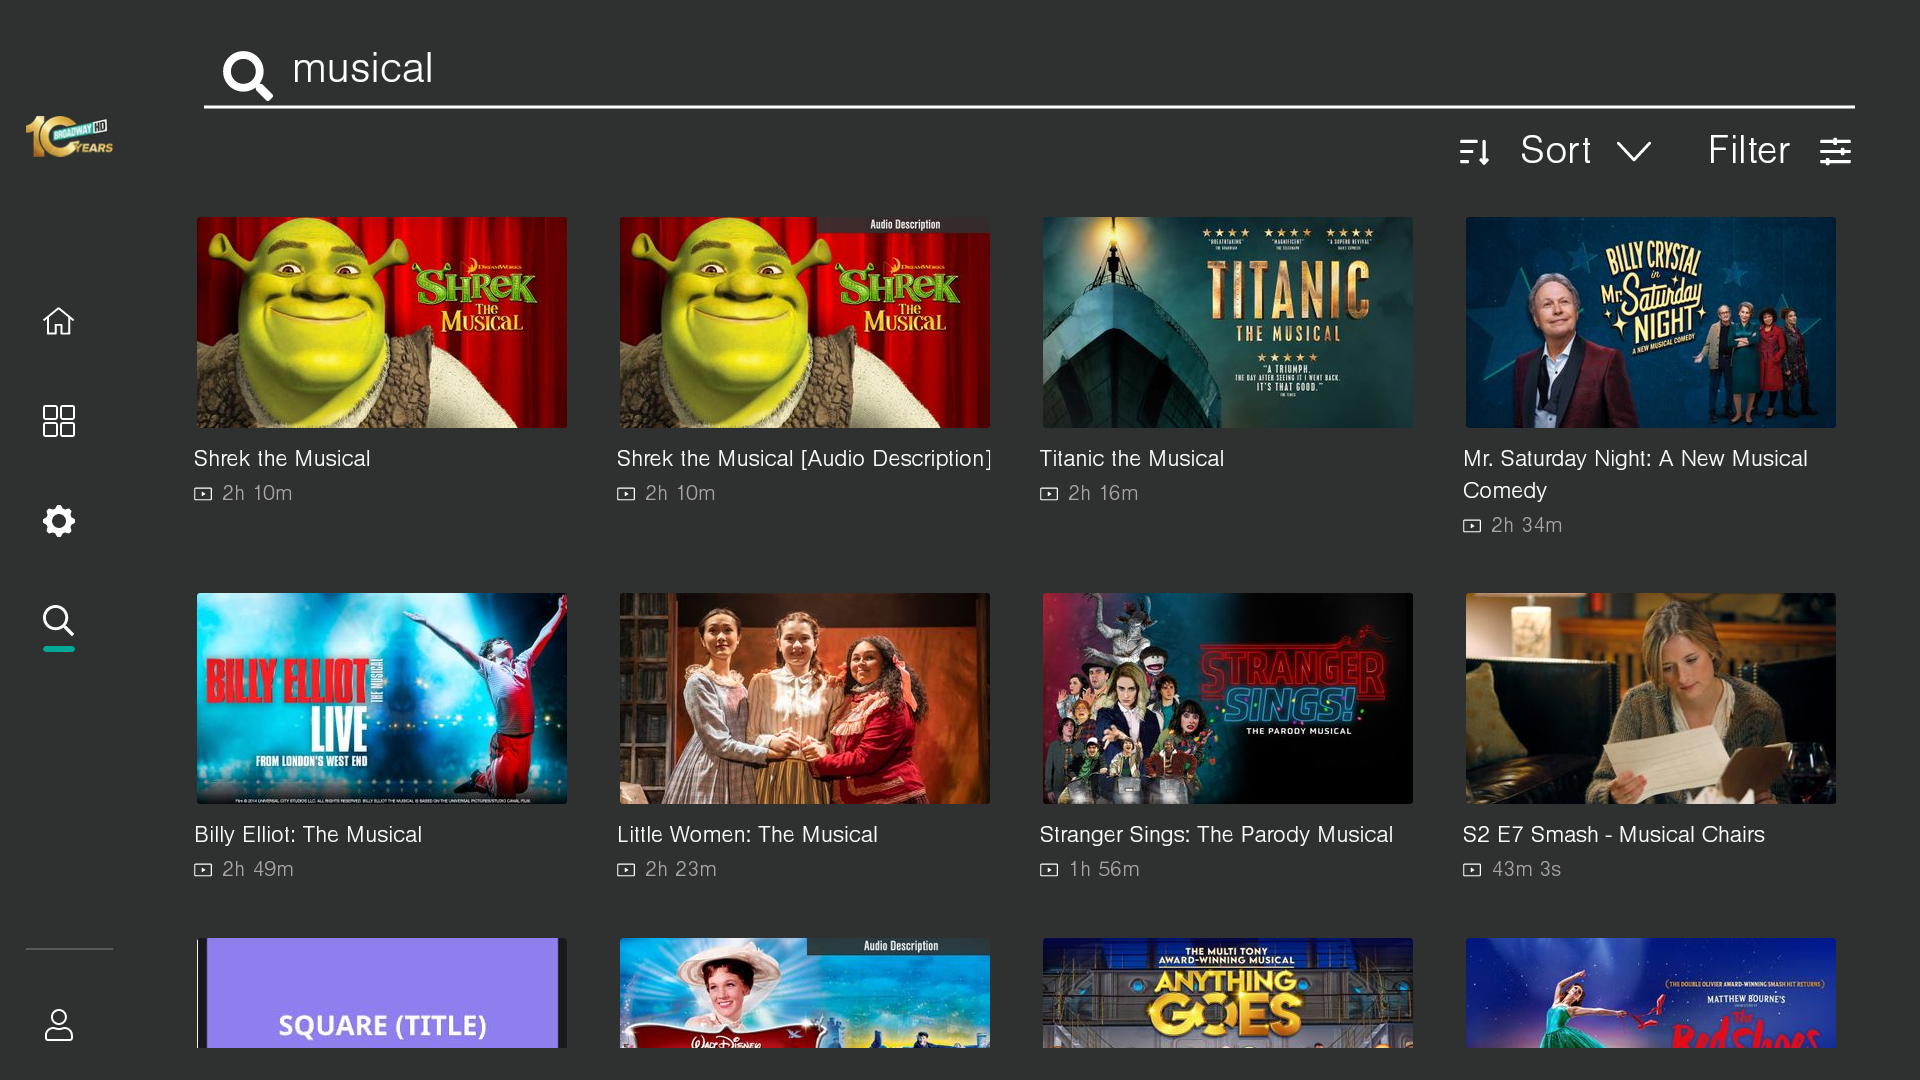The image size is (1920, 1080).
Task: Expand sorting options via the Sort control
Action: point(1555,150)
